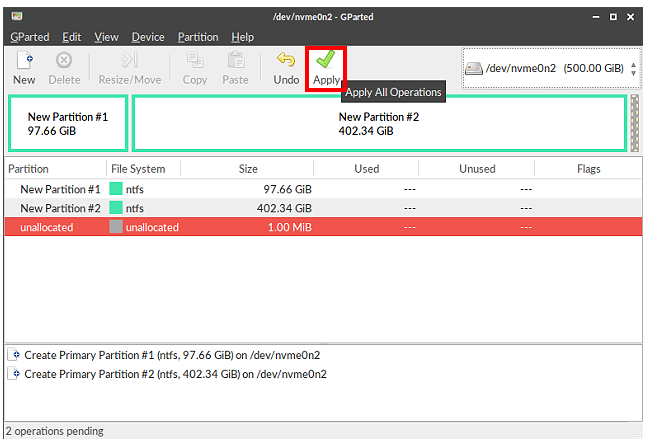
Task: Select the unallocated row in partition table
Action: (323, 227)
